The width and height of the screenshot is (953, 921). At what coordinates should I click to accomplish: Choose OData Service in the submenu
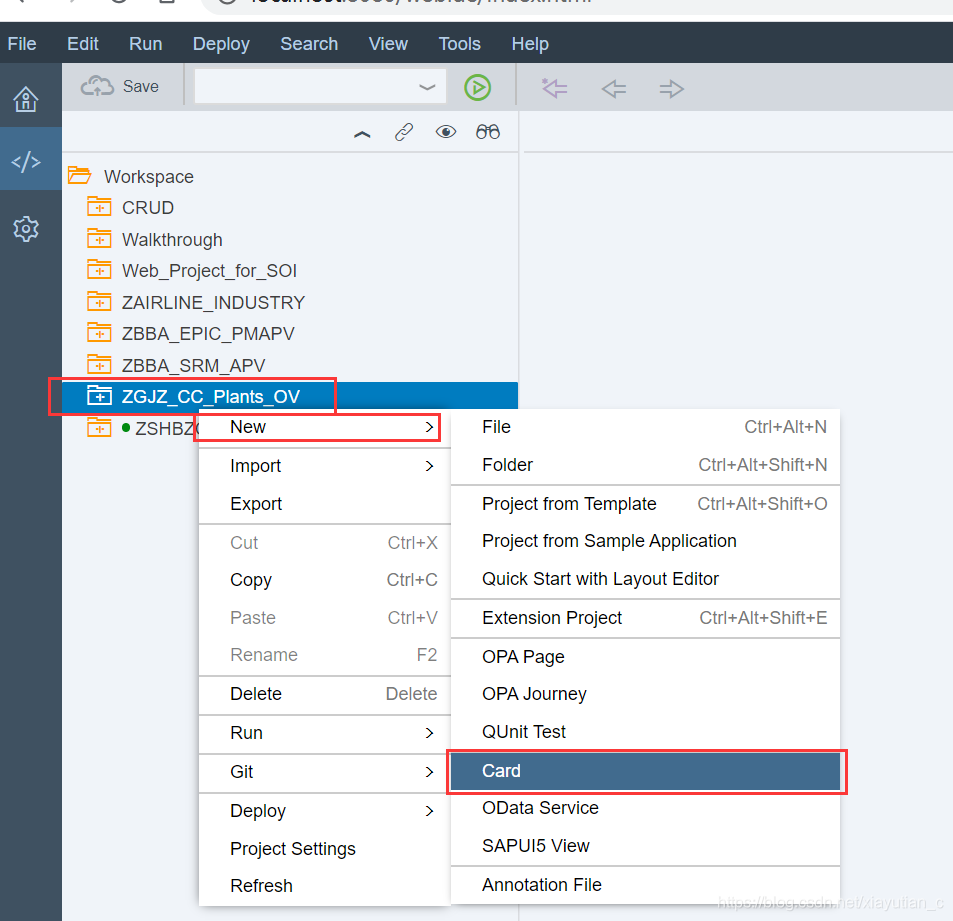[x=540, y=808]
